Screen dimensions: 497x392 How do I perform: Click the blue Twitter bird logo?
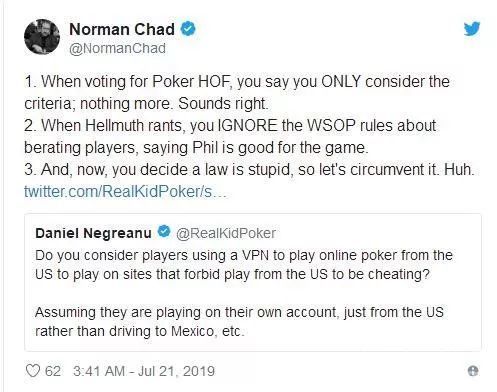472,29
